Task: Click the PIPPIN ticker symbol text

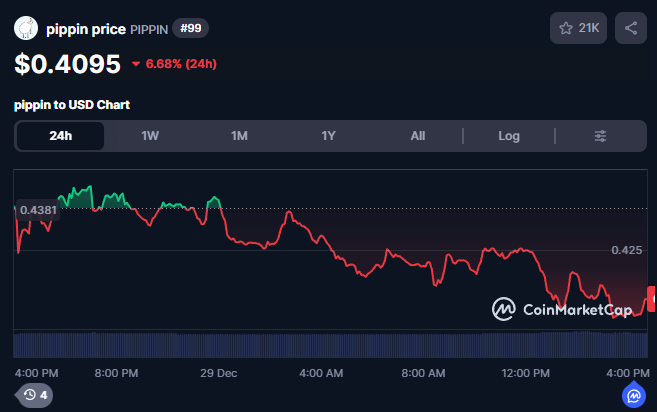Action: pyautogui.click(x=149, y=29)
